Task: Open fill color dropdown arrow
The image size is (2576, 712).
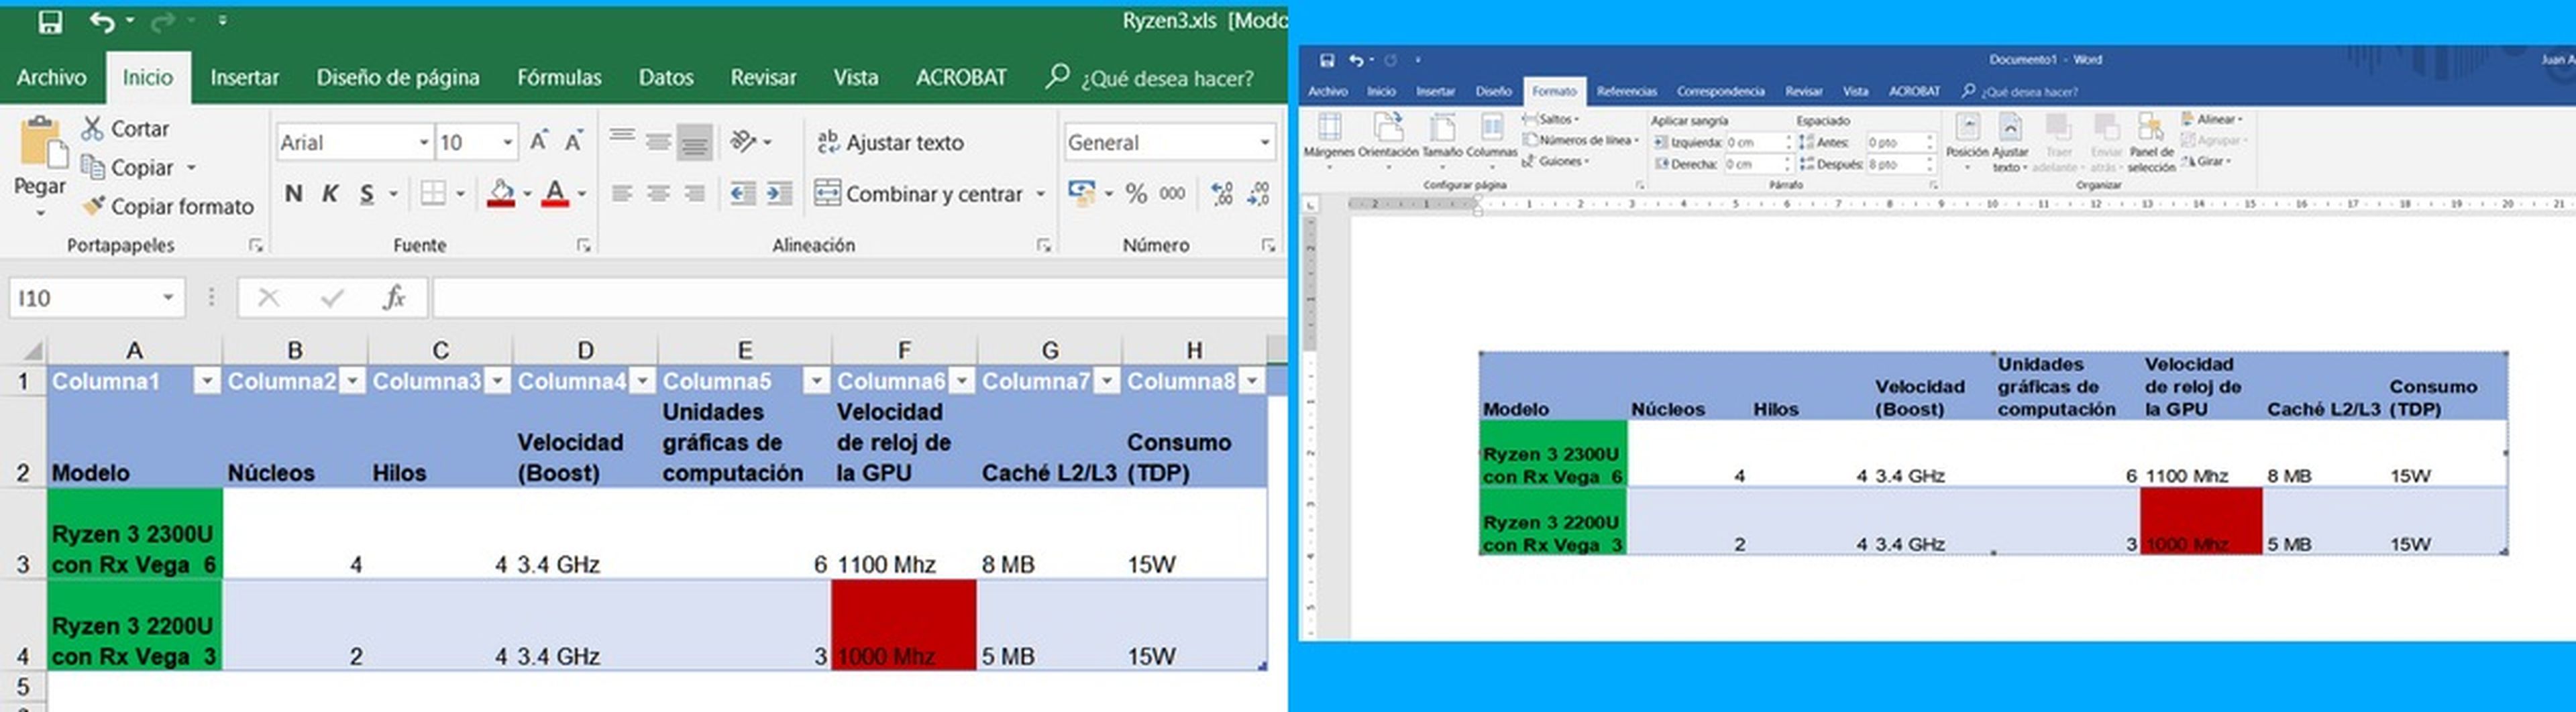Action: click(x=527, y=194)
